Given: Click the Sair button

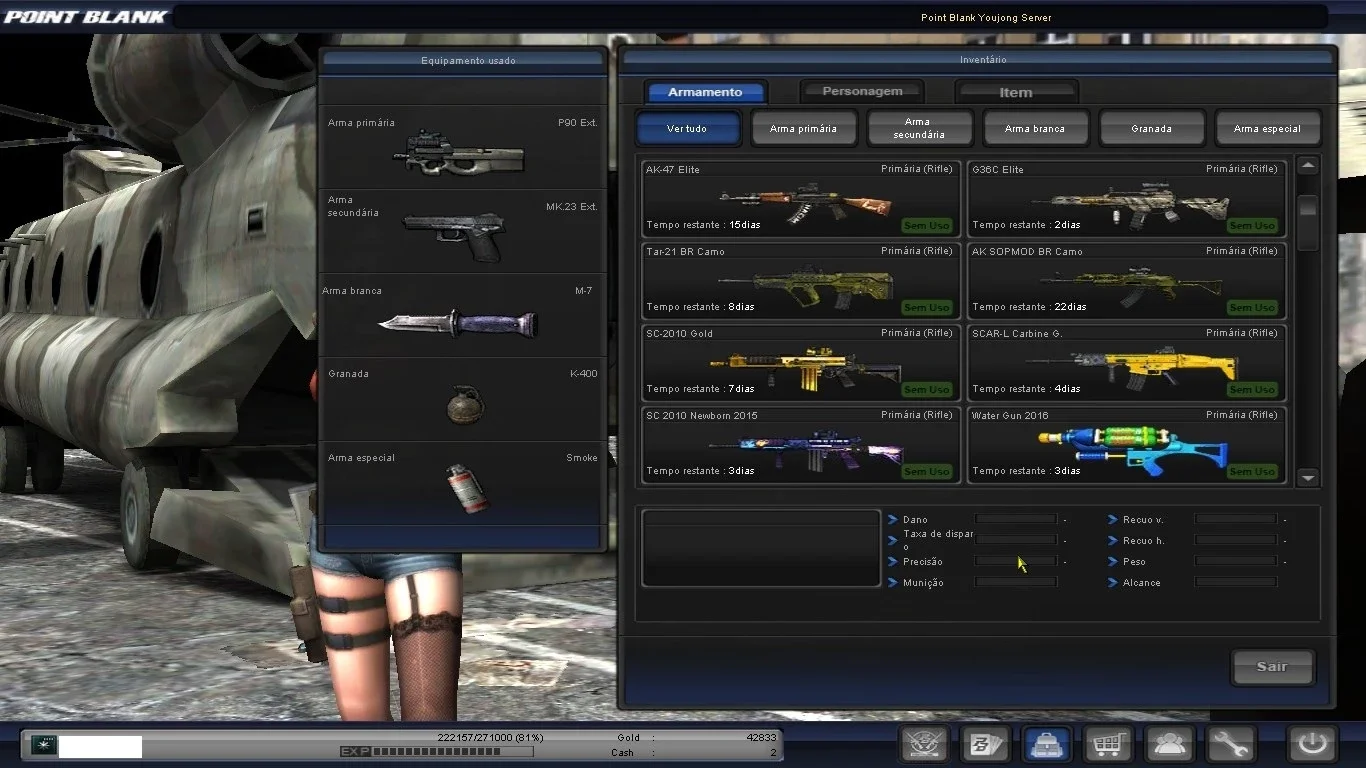Looking at the screenshot, I should tap(1272, 667).
